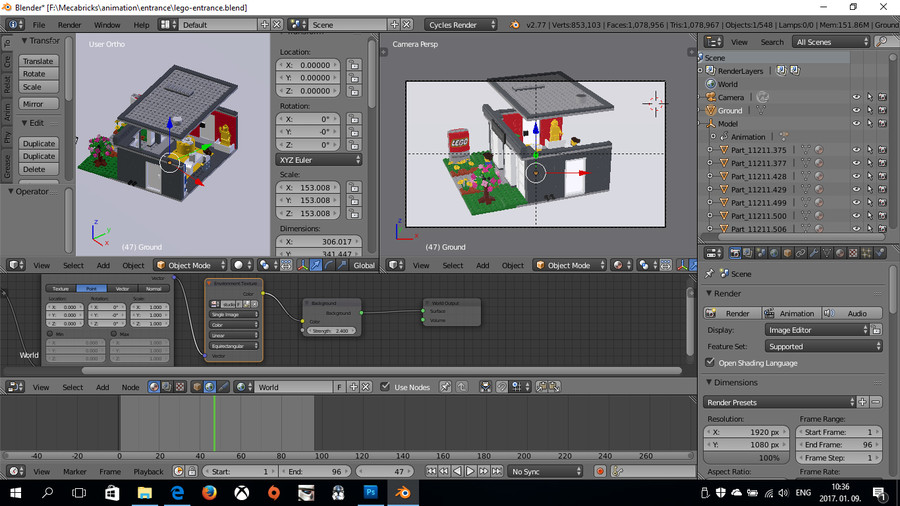Click the Audio render button
900x506 pixels.
pyautogui.click(x=852, y=313)
